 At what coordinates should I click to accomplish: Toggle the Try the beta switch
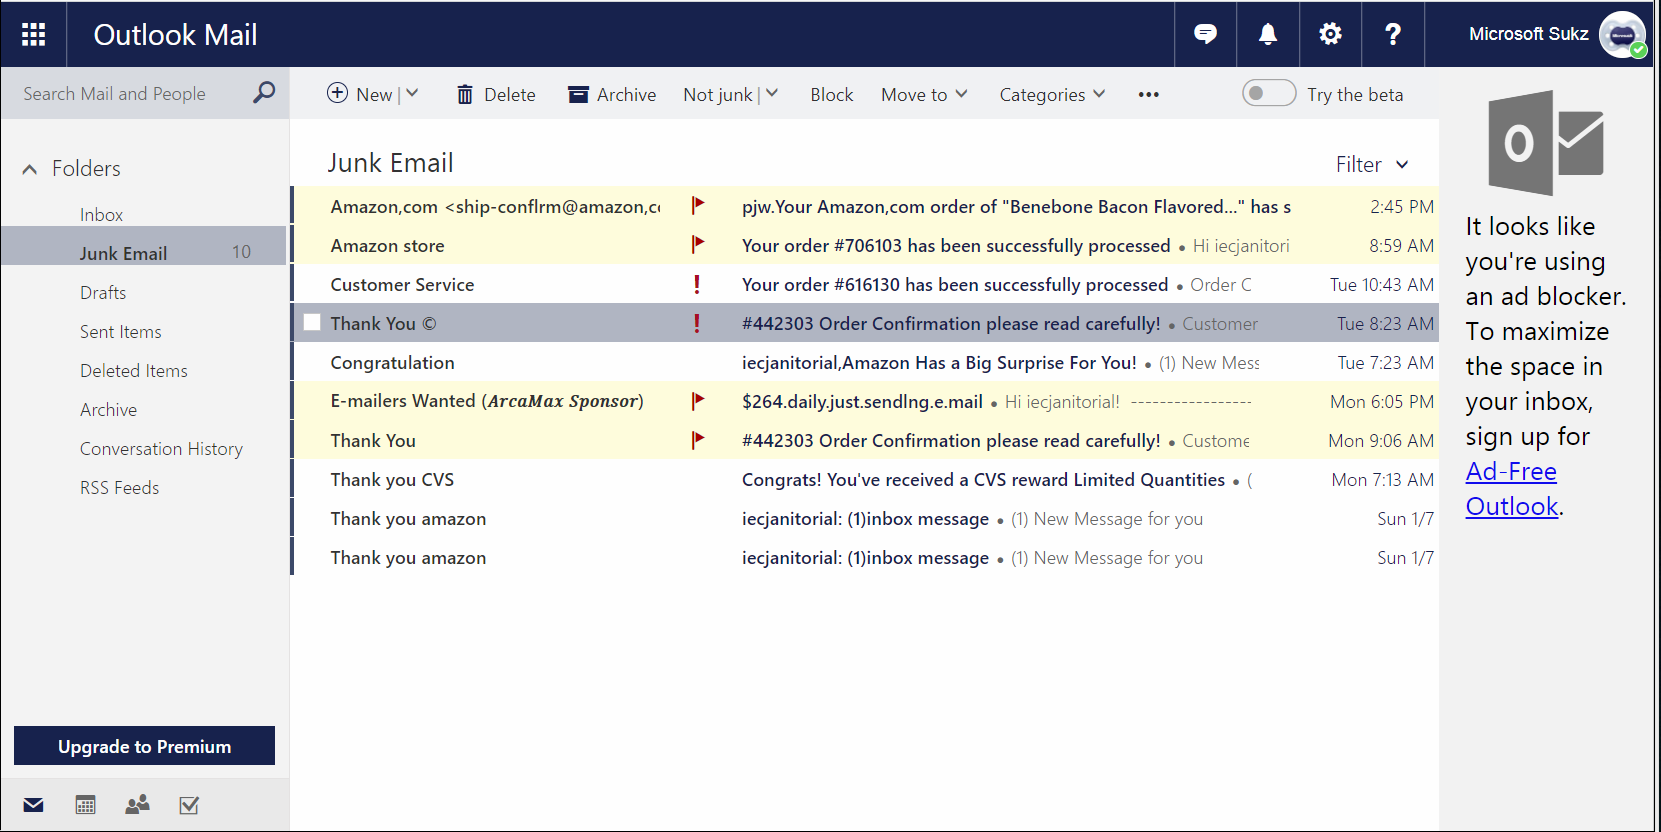1269,93
